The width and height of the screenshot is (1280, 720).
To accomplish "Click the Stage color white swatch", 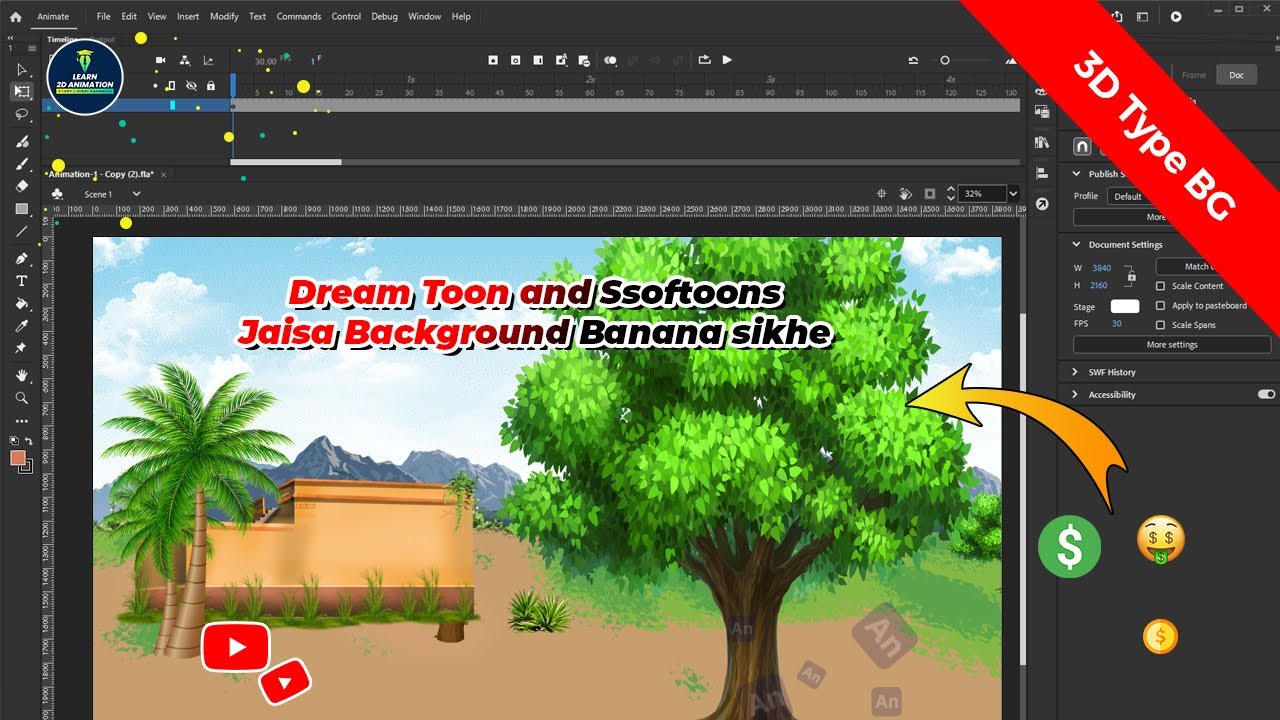I will pos(1125,306).
